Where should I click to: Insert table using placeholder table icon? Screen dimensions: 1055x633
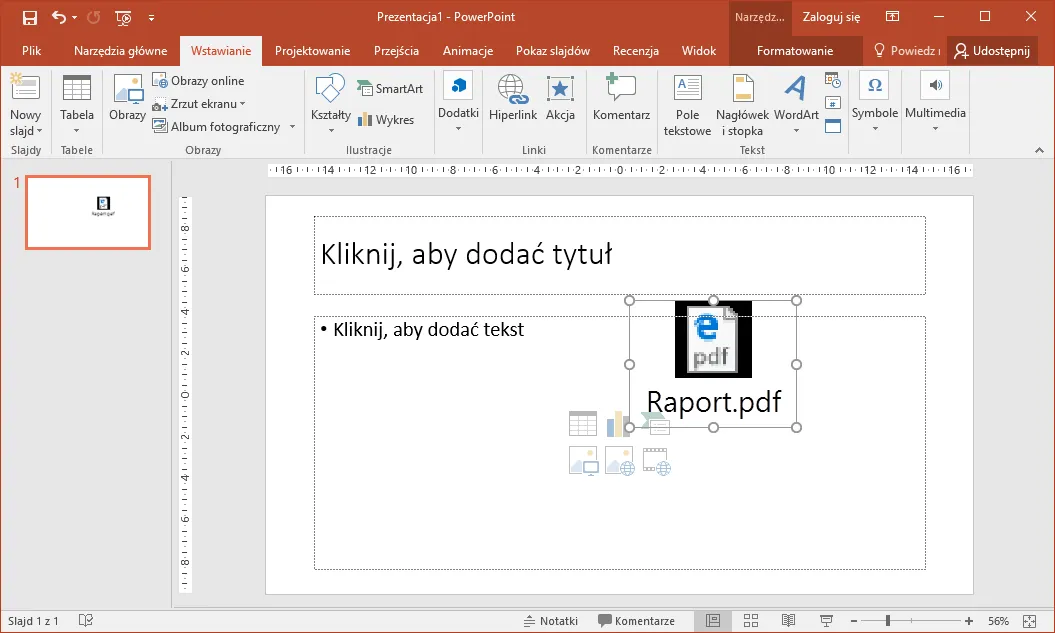tap(583, 424)
